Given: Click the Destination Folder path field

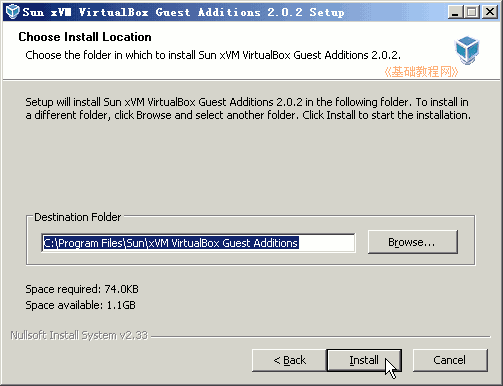Looking at the screenshot, I should point(198,243).
